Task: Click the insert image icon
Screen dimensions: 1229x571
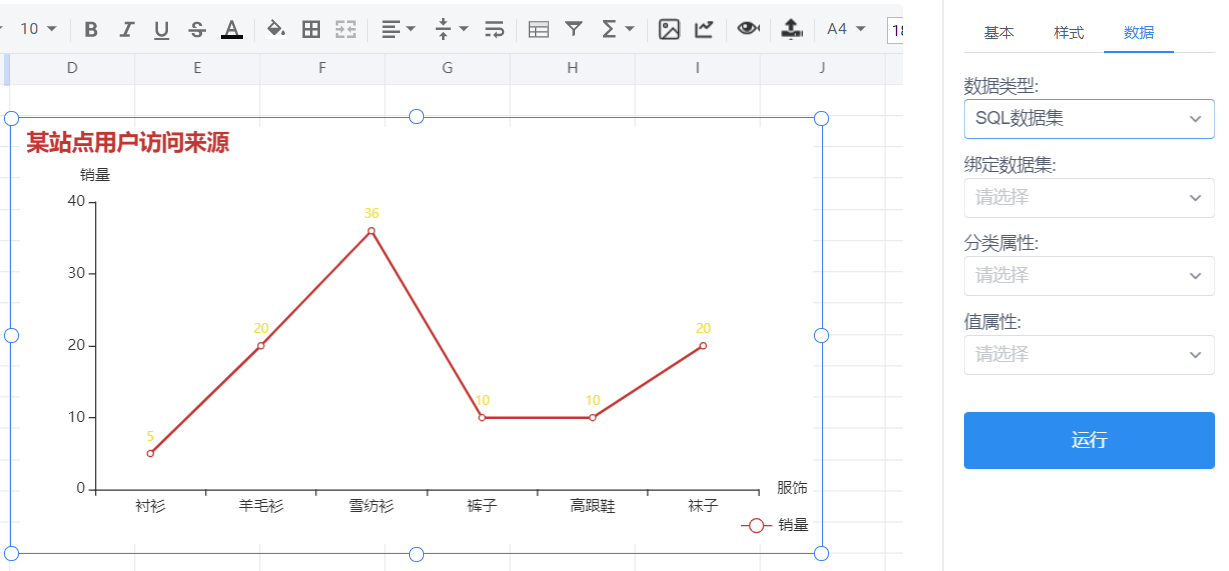Action: click(x=669, y=29)
